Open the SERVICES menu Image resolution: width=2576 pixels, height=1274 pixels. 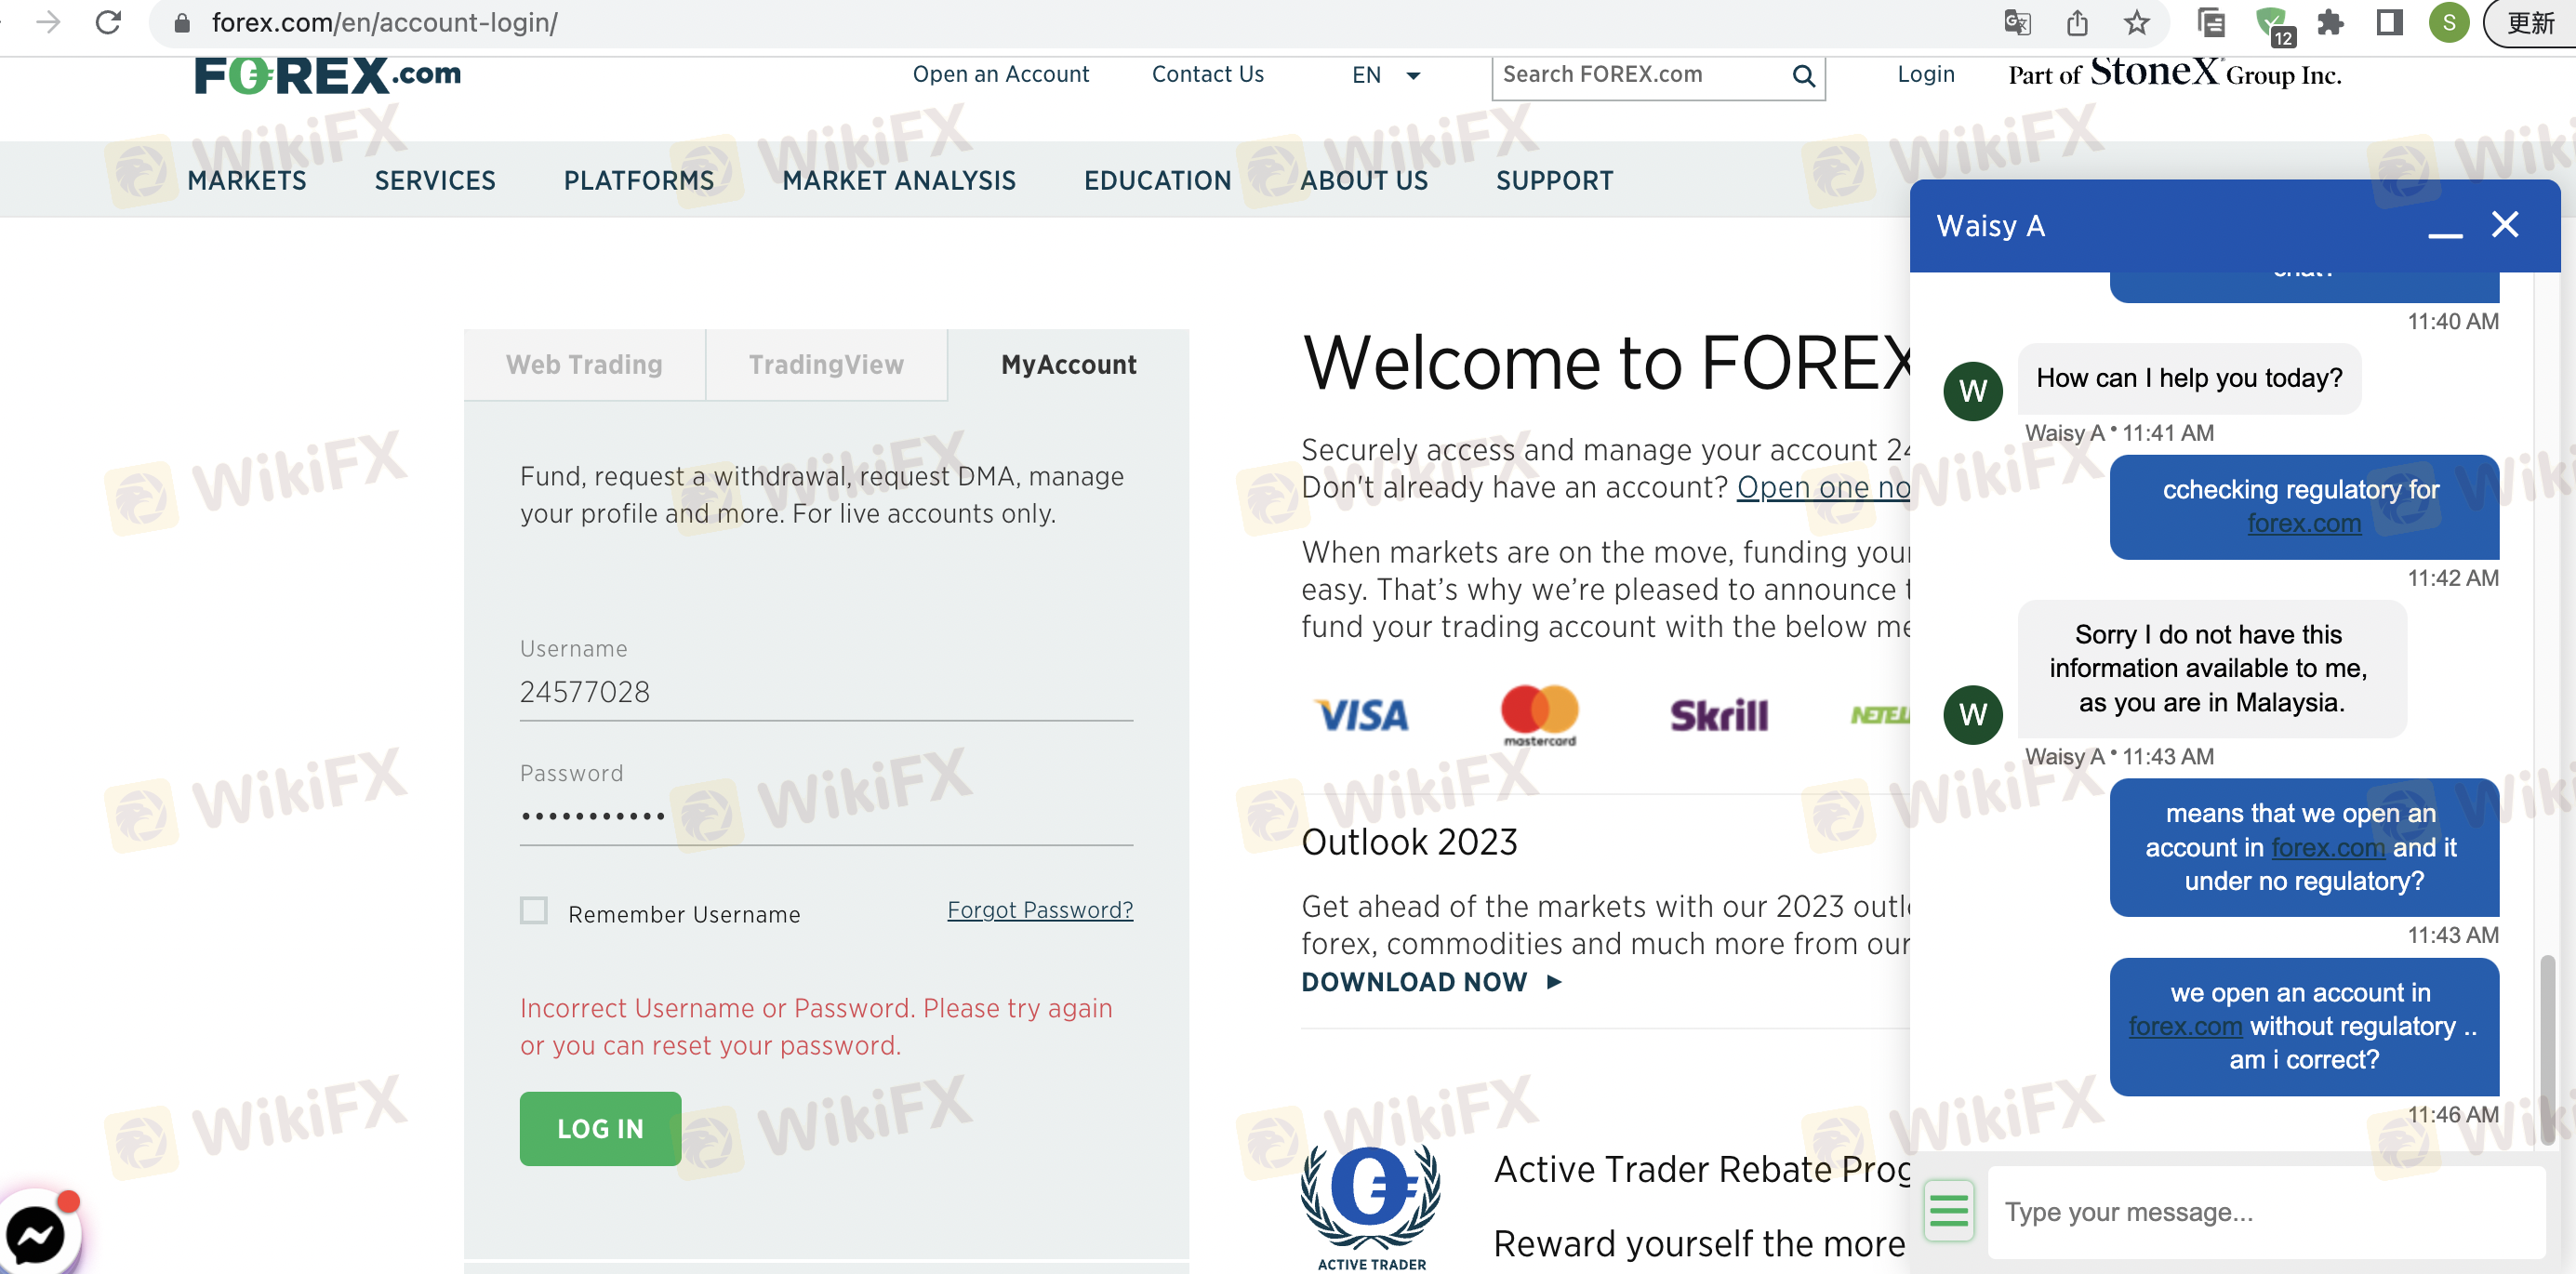coord(435,181)
